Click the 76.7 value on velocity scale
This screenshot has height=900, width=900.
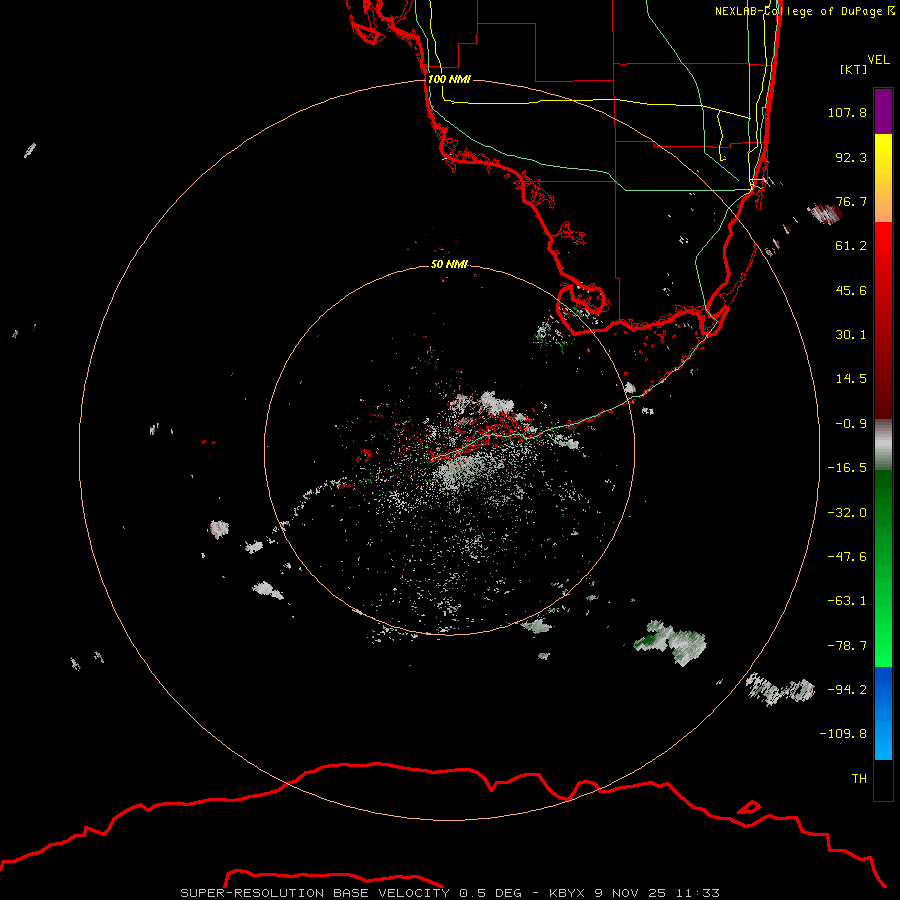(x=851, y=201)
